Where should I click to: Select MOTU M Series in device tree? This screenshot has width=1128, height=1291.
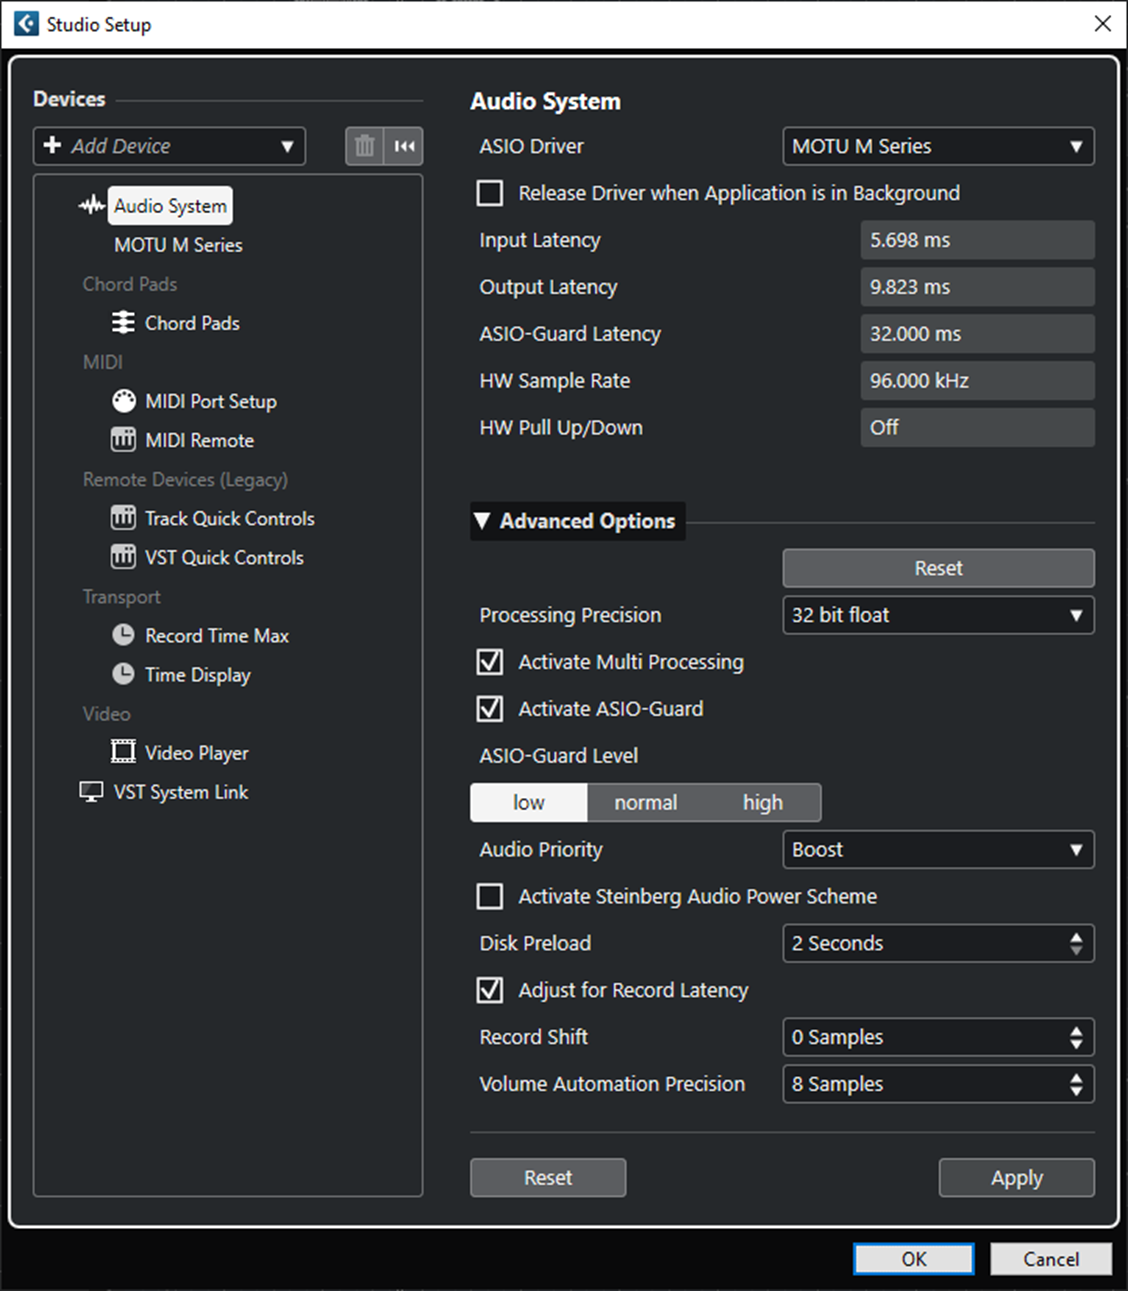point(178,245)
